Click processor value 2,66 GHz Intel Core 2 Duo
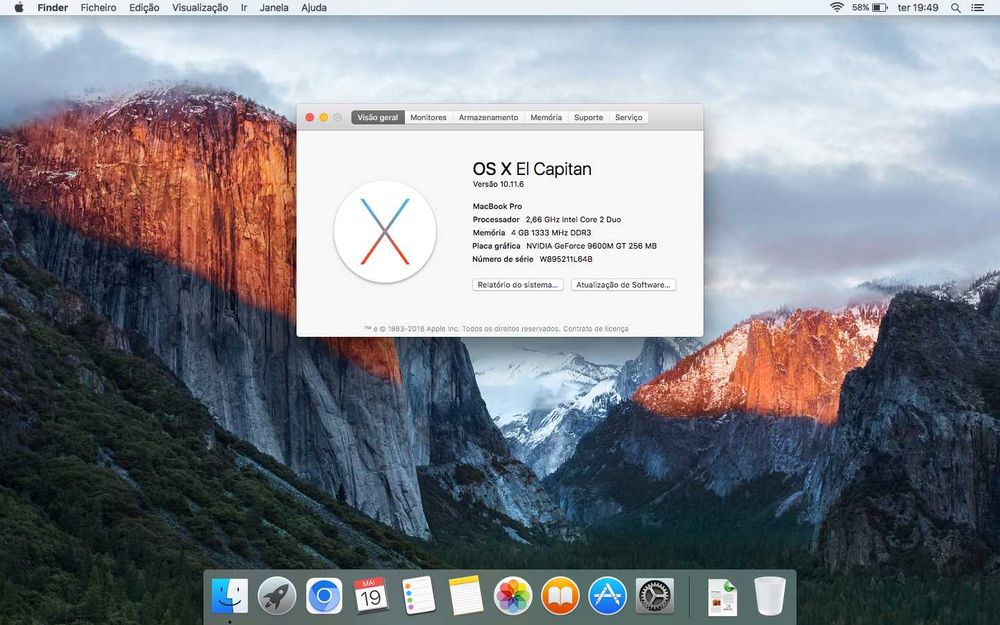 click(573, 219)
